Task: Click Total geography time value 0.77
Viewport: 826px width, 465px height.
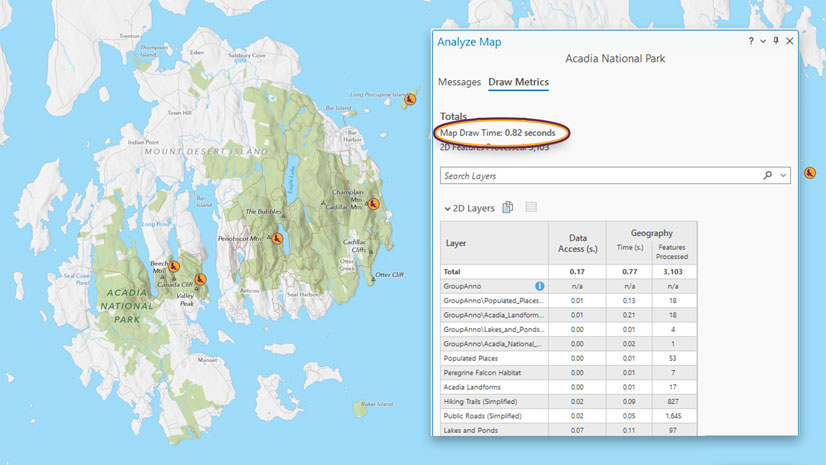Action: 629,272
